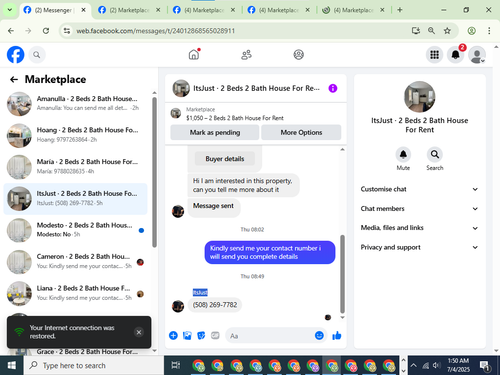Image resolution: width=500 pixels, height=375 pixels.
Task: Open the Friends icon in top navigation
Action: point(246,54)
